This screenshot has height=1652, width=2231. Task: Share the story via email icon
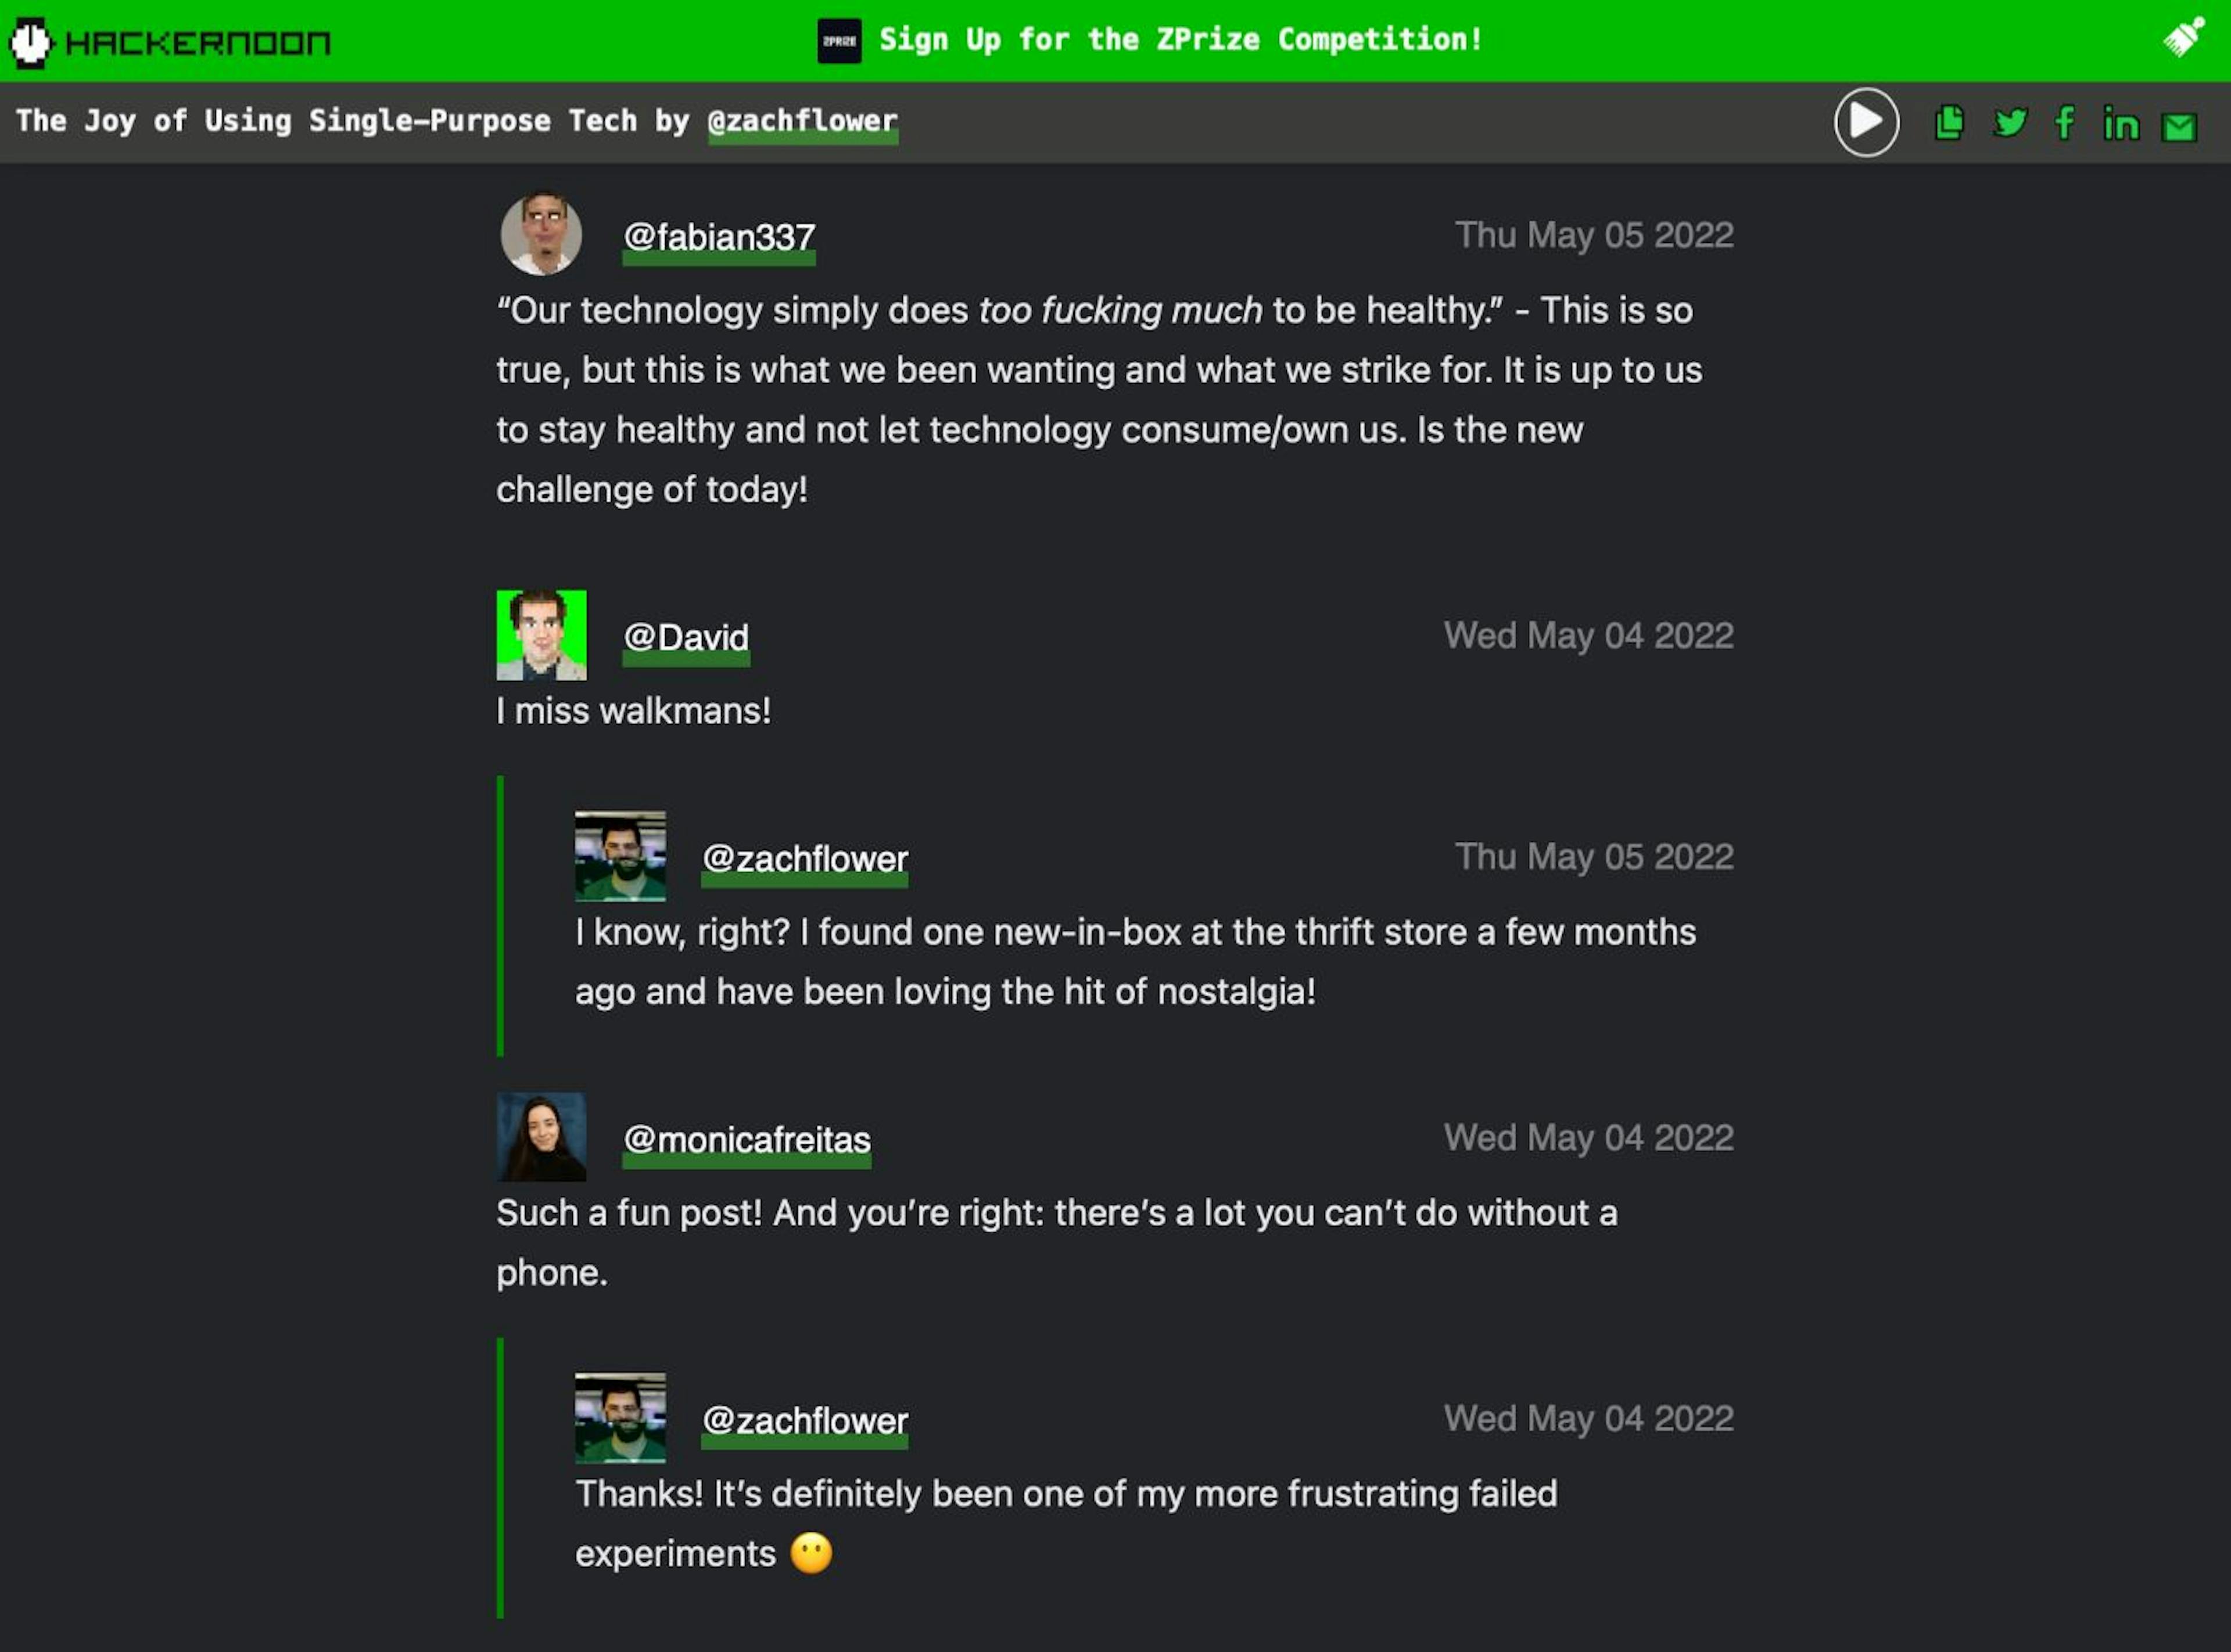point(2179,127)
